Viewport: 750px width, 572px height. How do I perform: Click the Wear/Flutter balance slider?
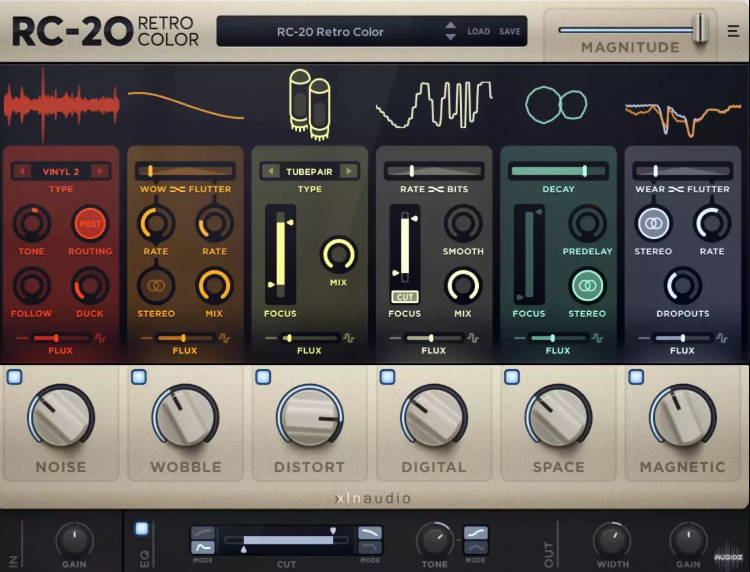(683, 171)
